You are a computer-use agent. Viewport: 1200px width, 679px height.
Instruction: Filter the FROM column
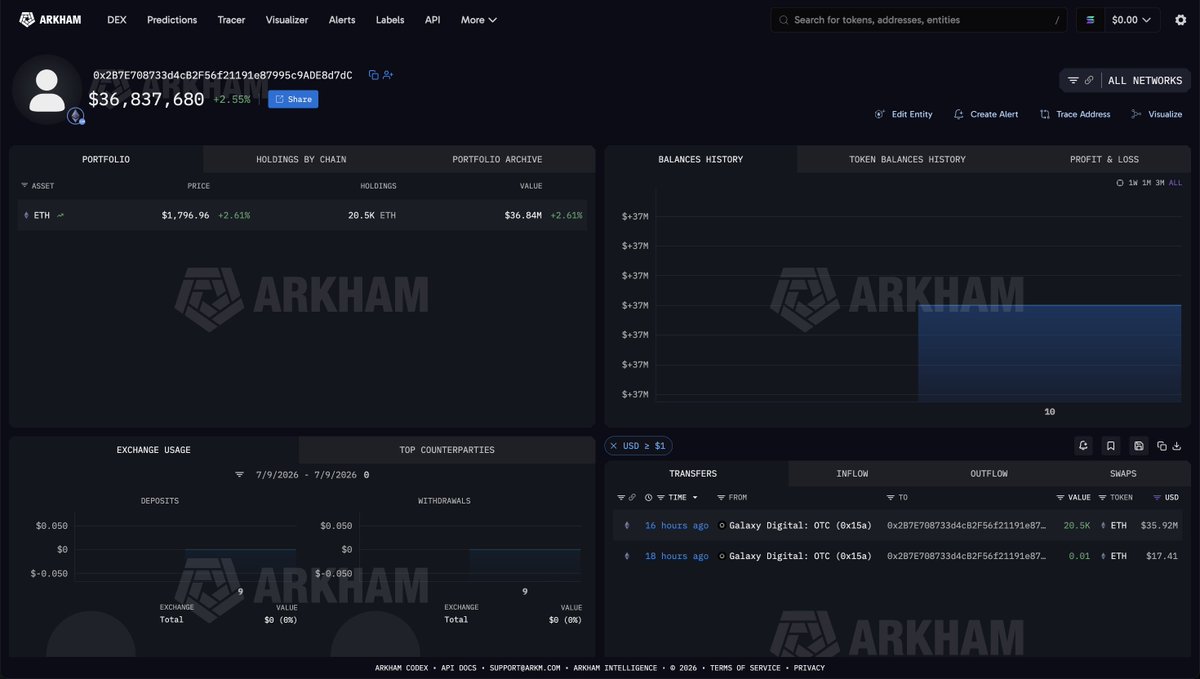coord(722,497)
